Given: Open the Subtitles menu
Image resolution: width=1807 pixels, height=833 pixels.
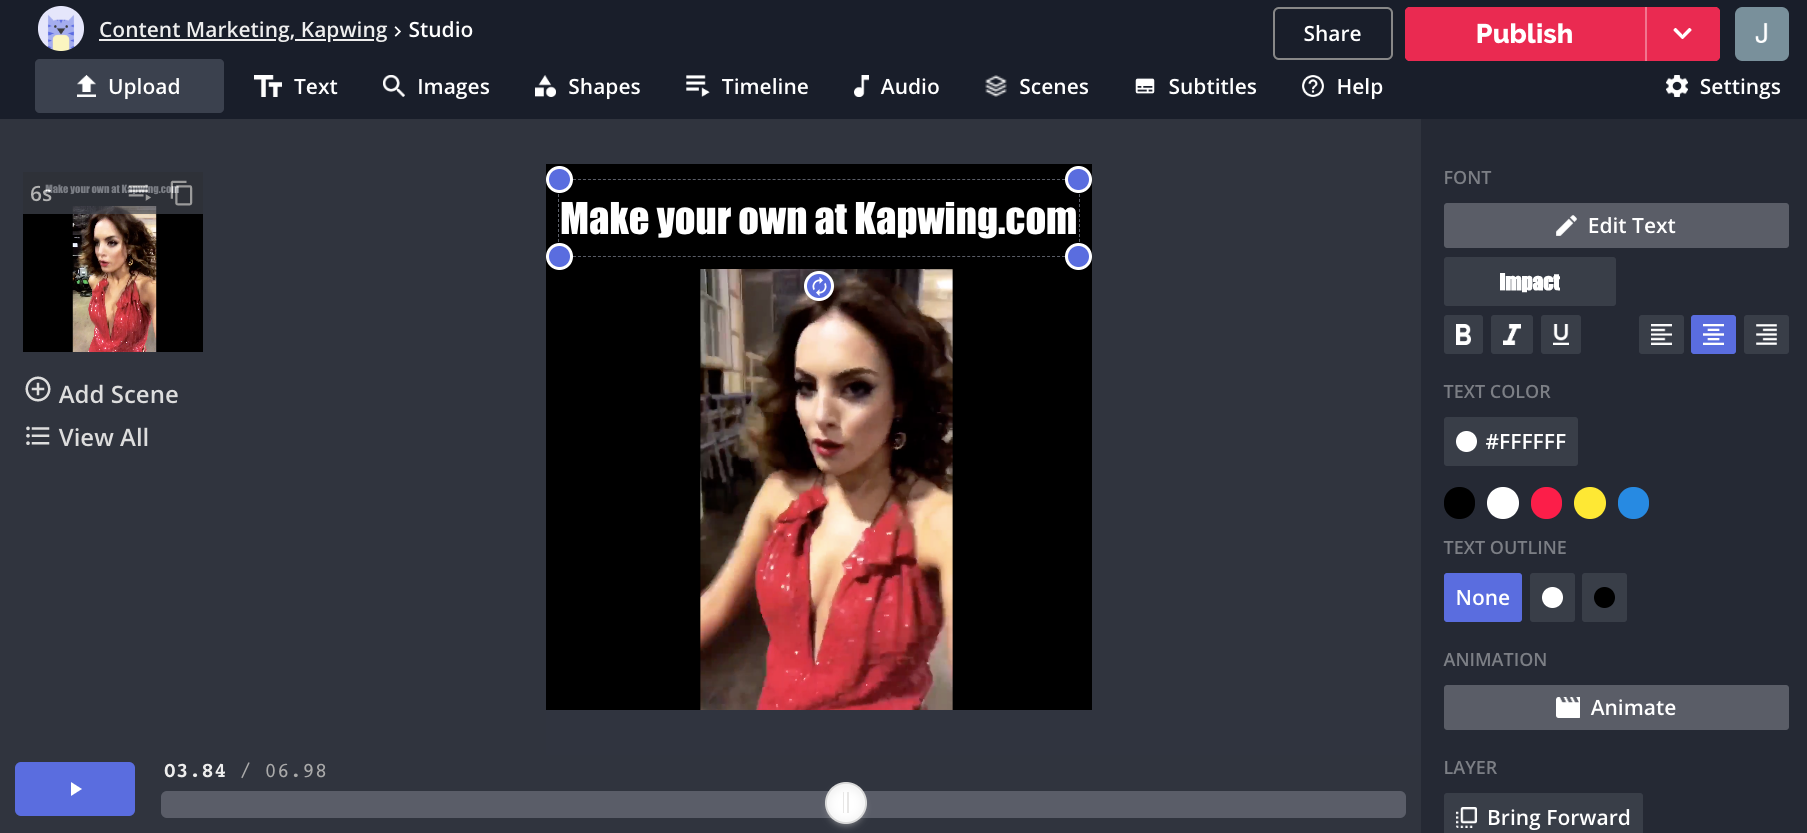Looking at the screenshot, I should tap(1195, 87).
